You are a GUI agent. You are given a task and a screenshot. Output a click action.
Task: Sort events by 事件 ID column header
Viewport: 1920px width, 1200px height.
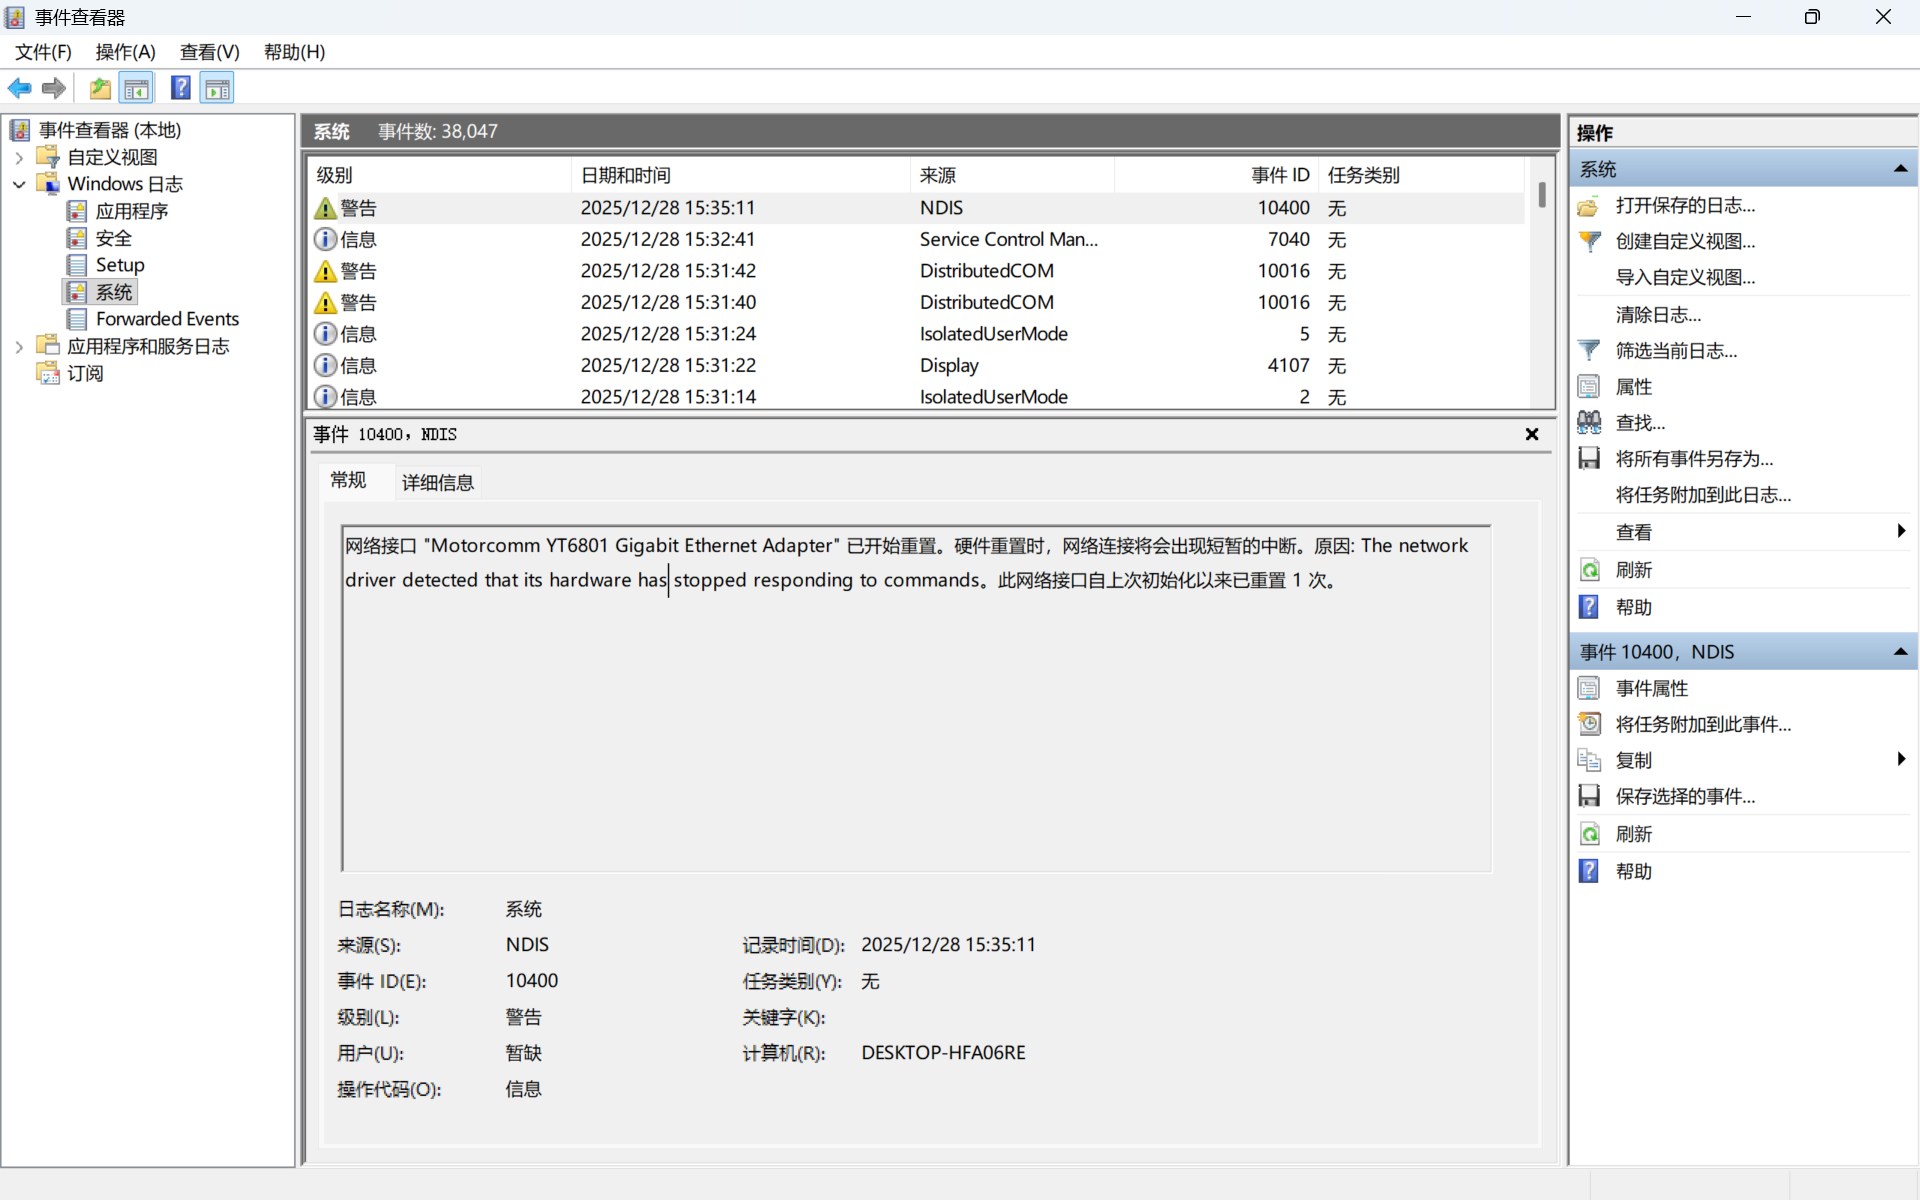point(1216,175)
